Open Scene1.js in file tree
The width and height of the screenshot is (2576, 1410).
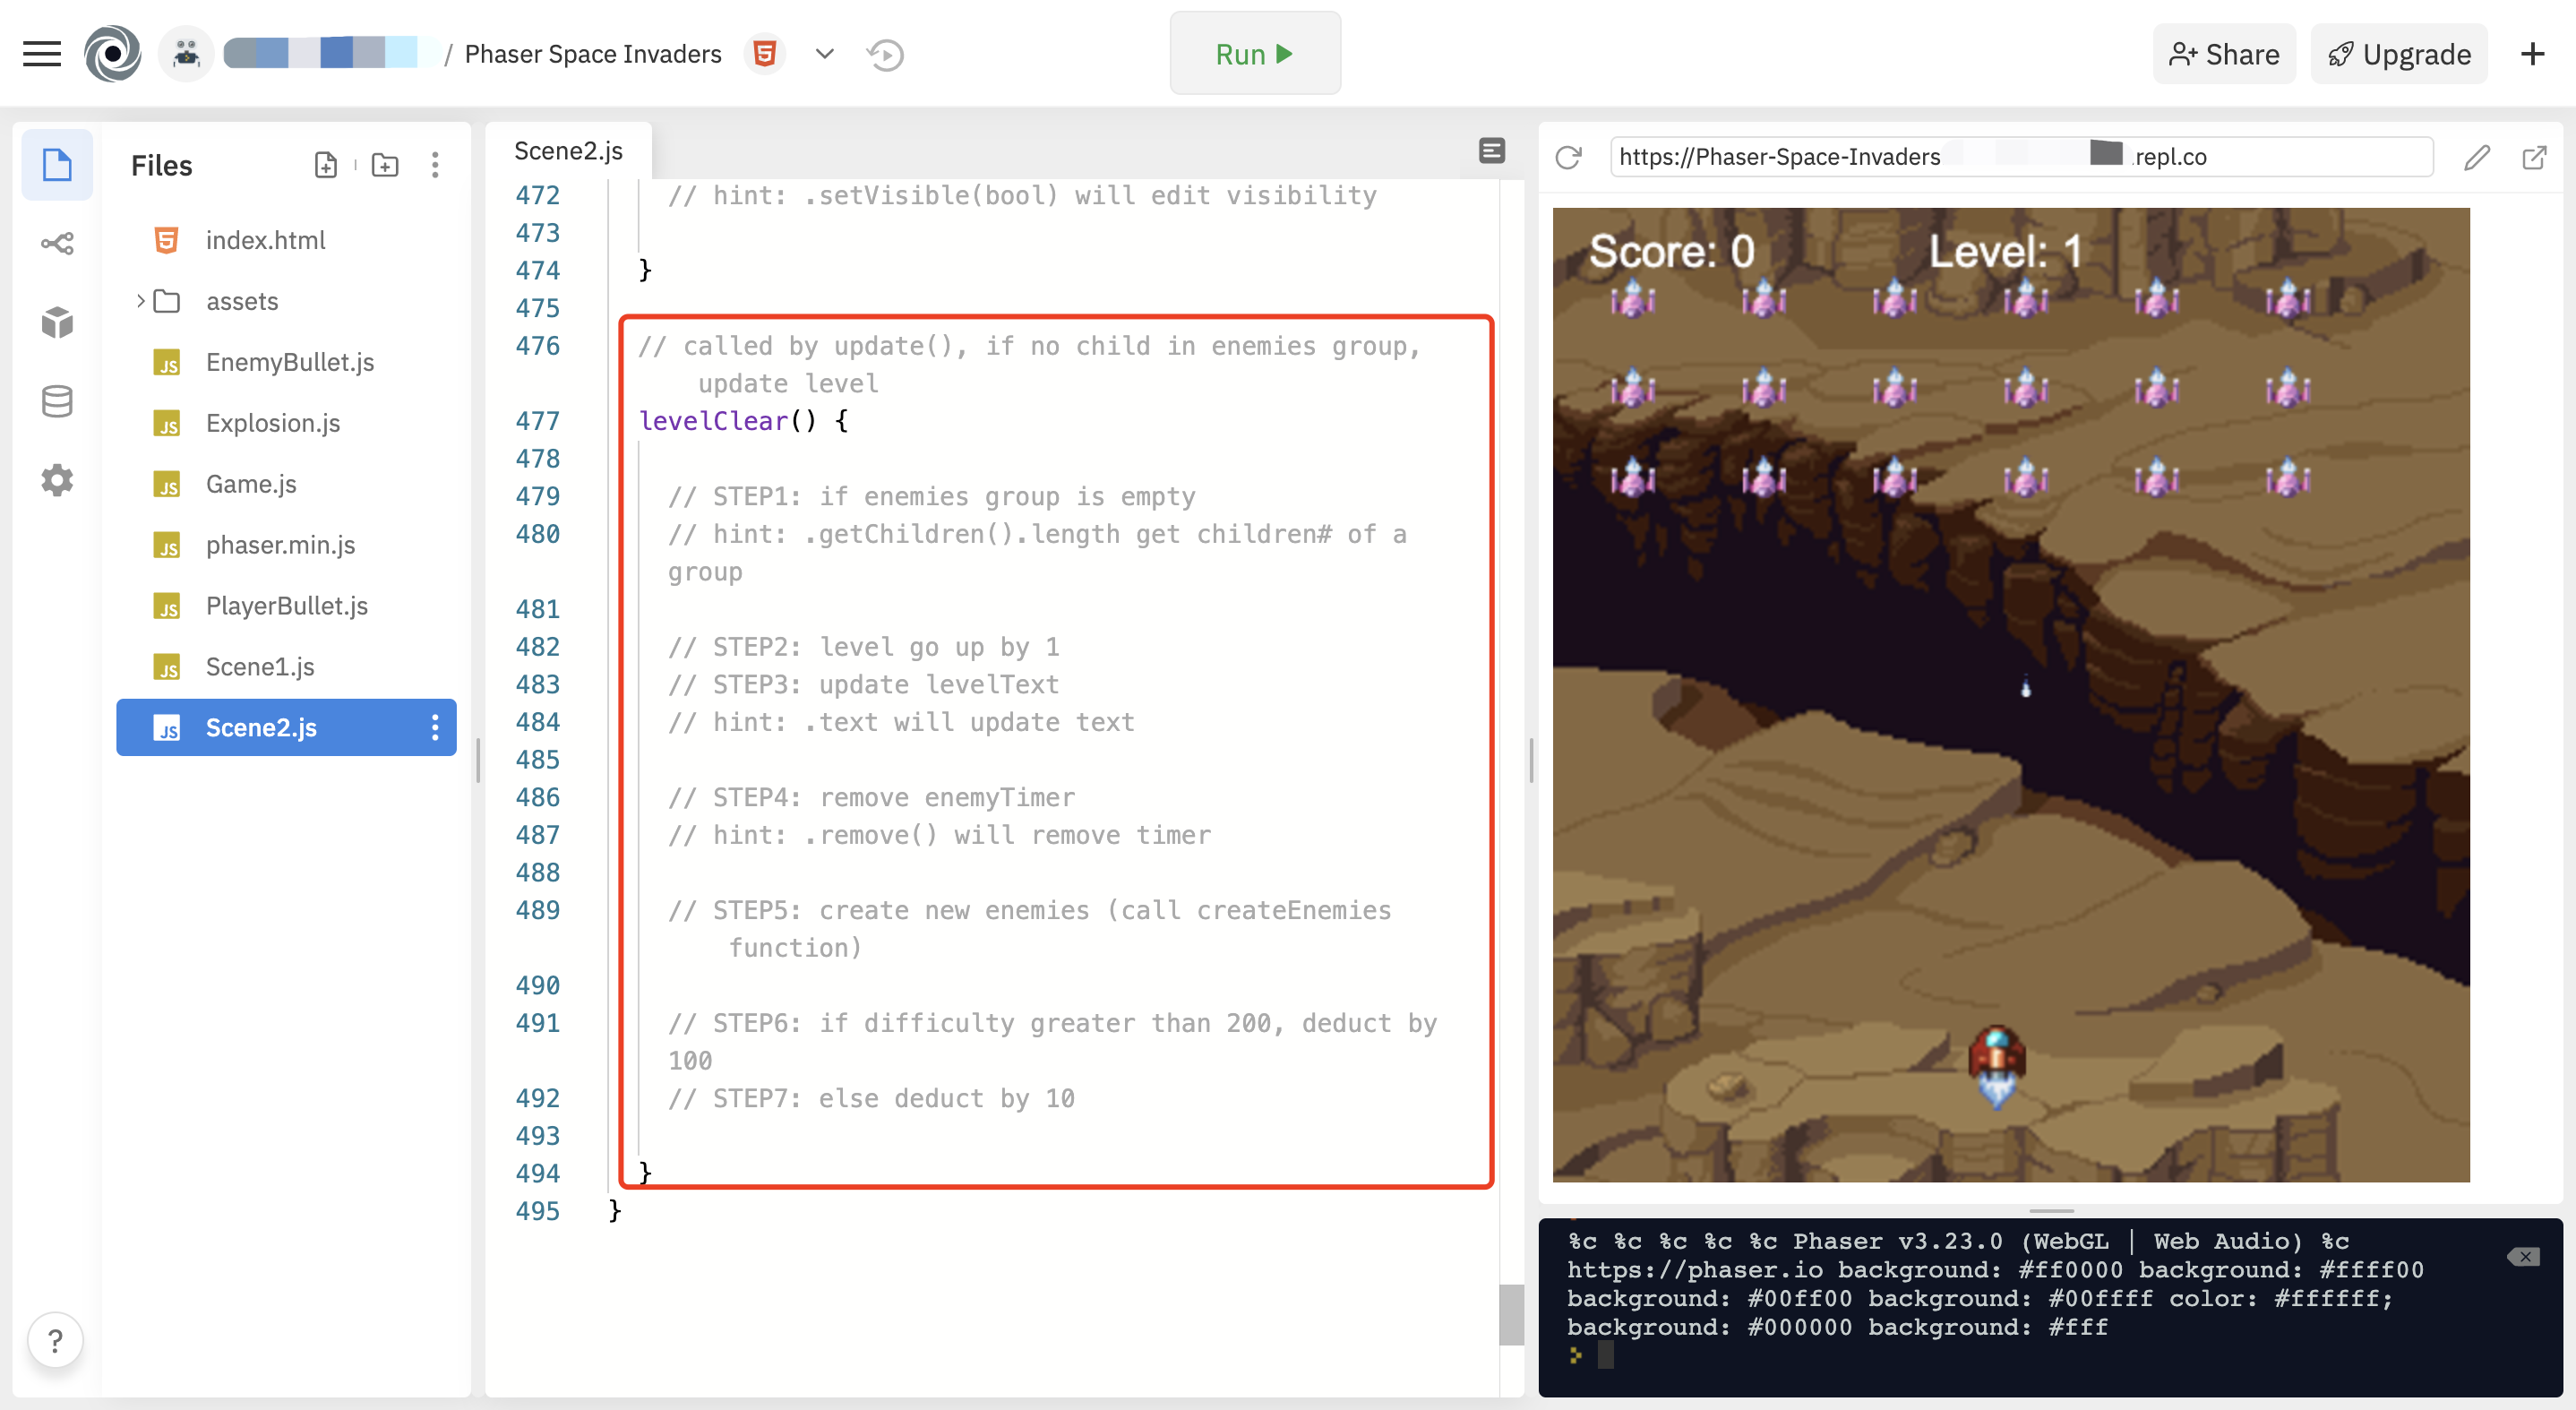(x=260, y=667)
